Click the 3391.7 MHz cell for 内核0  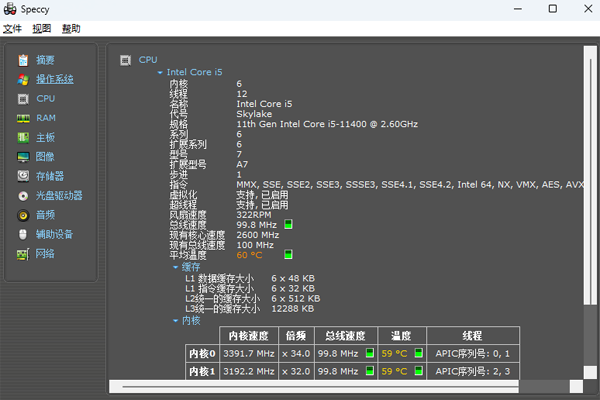249,353
